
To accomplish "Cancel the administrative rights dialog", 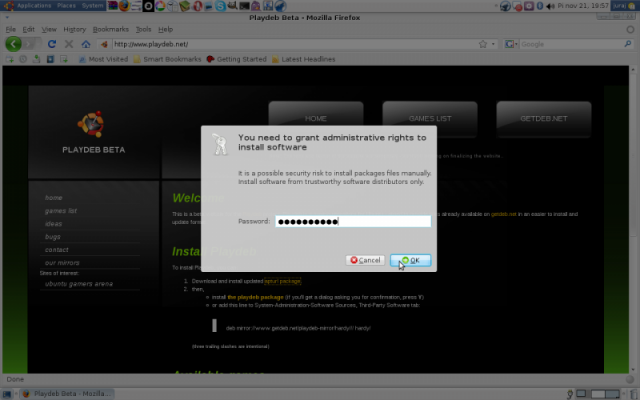I will pos(365,260).
